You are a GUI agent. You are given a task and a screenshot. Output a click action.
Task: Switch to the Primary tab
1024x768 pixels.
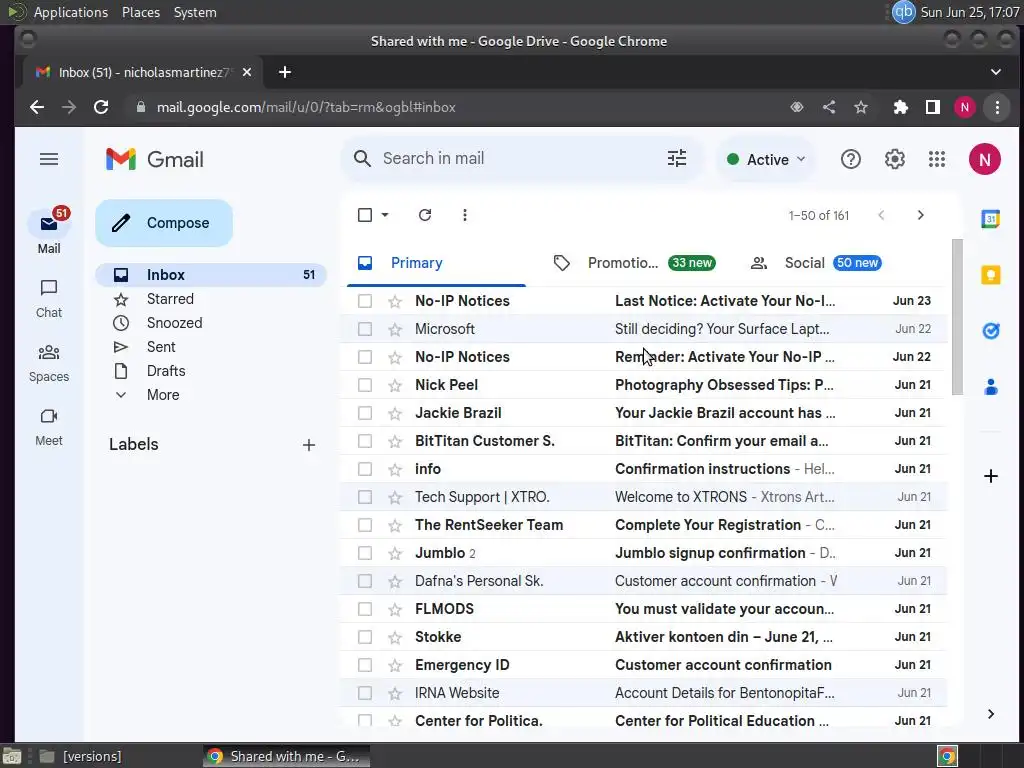[436, 263]
